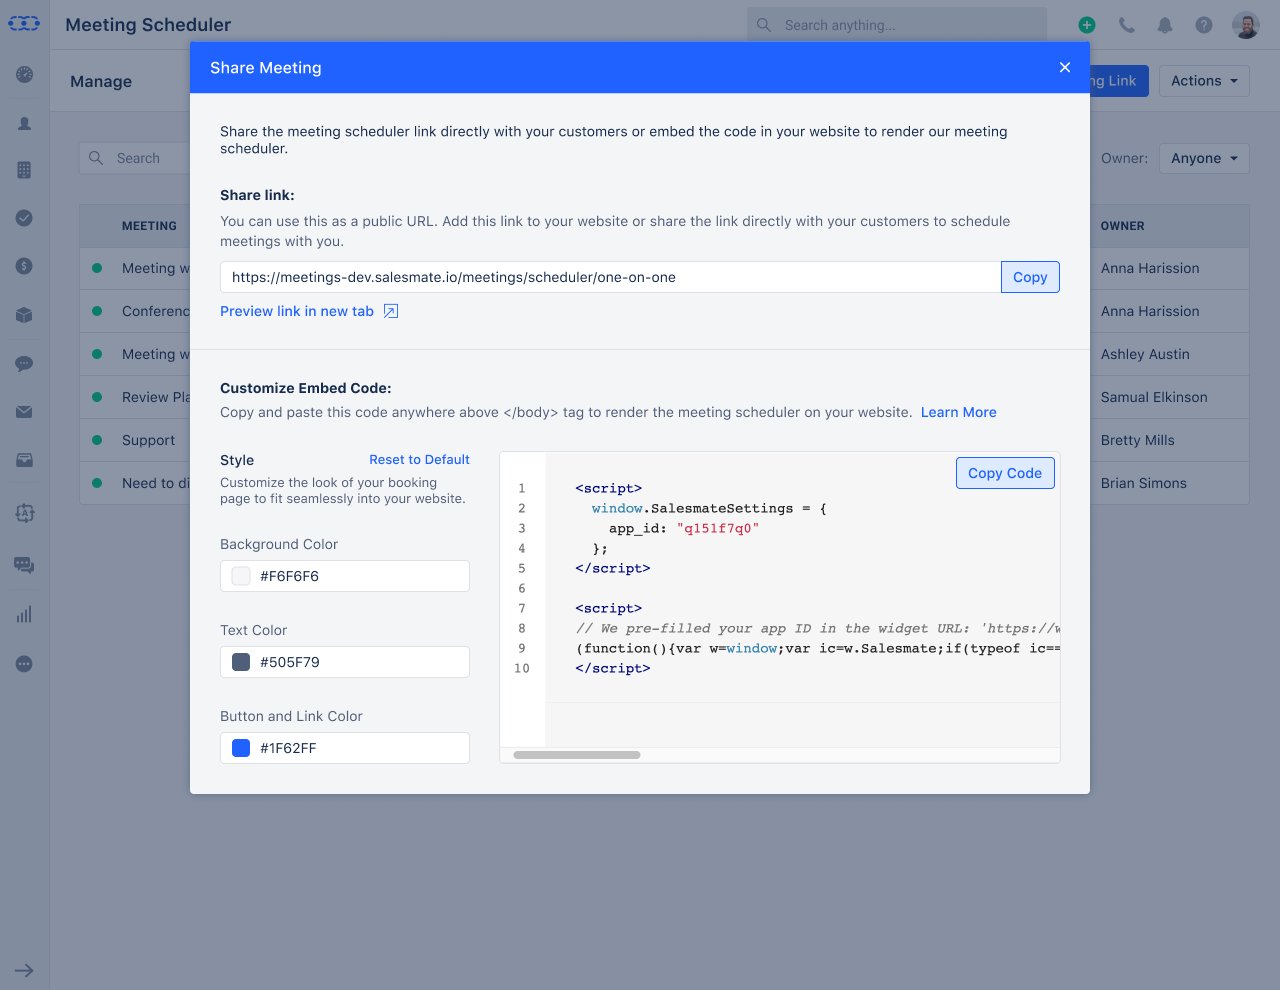
Task: Click the code horizontal scrollbar thumb
Action: click(577, 755)
